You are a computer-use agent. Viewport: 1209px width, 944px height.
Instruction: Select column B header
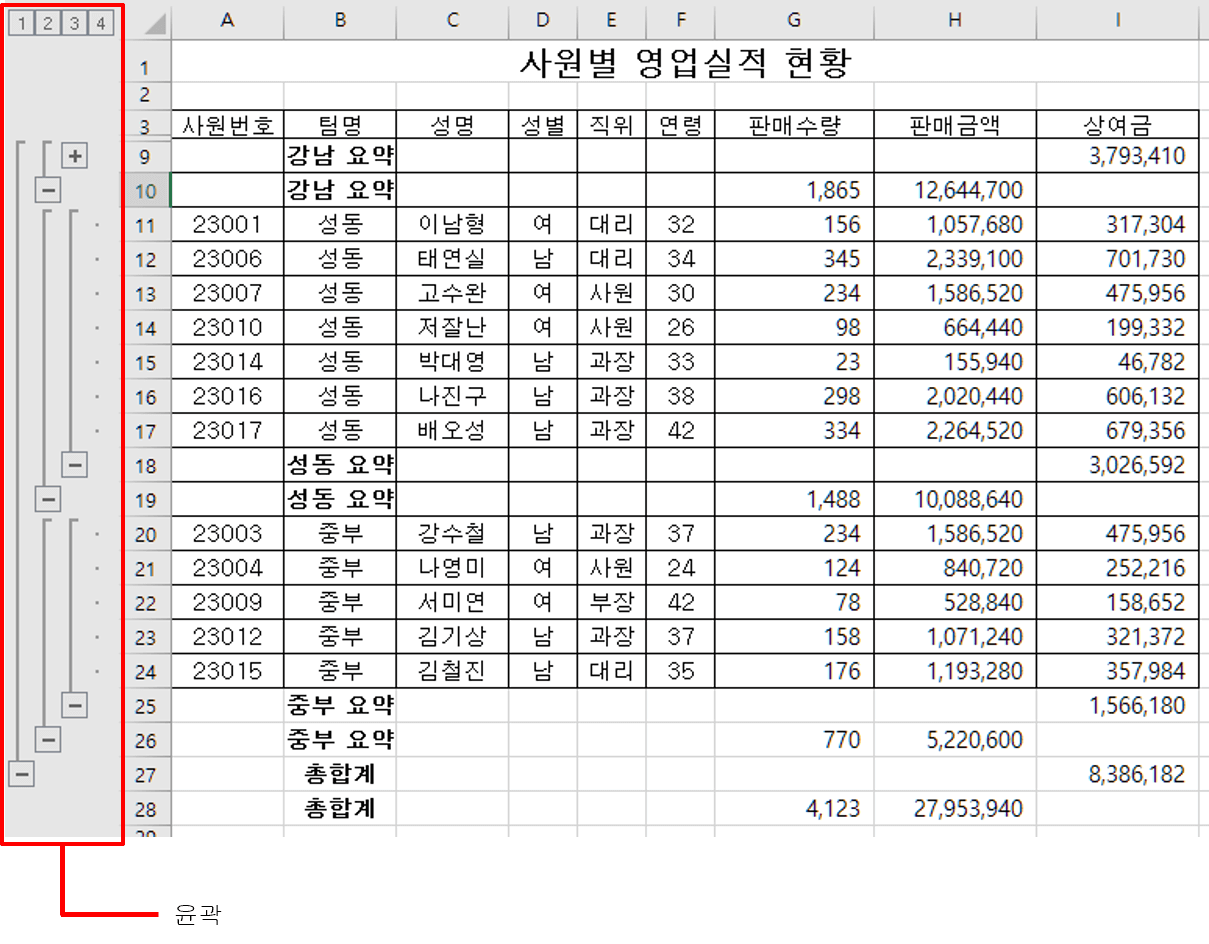click(x=340, y=20)
